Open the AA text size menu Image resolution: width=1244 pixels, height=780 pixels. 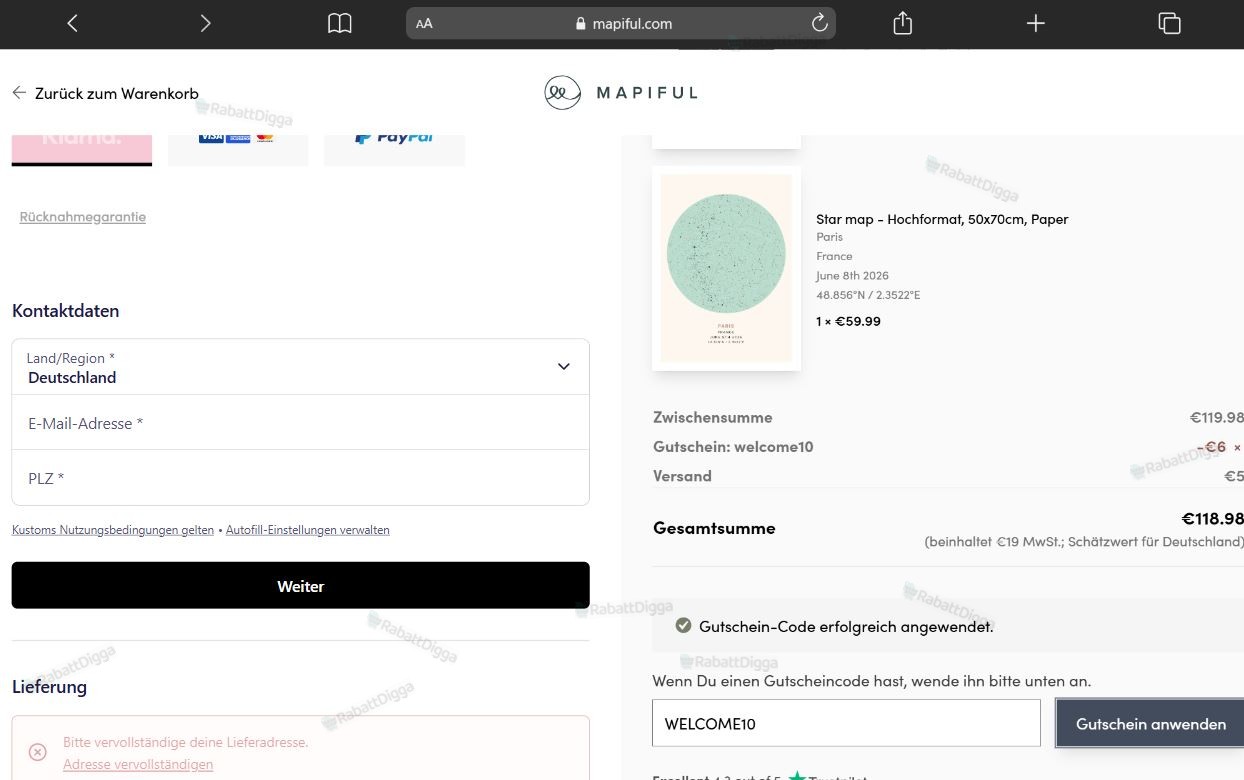click(425, 24)
